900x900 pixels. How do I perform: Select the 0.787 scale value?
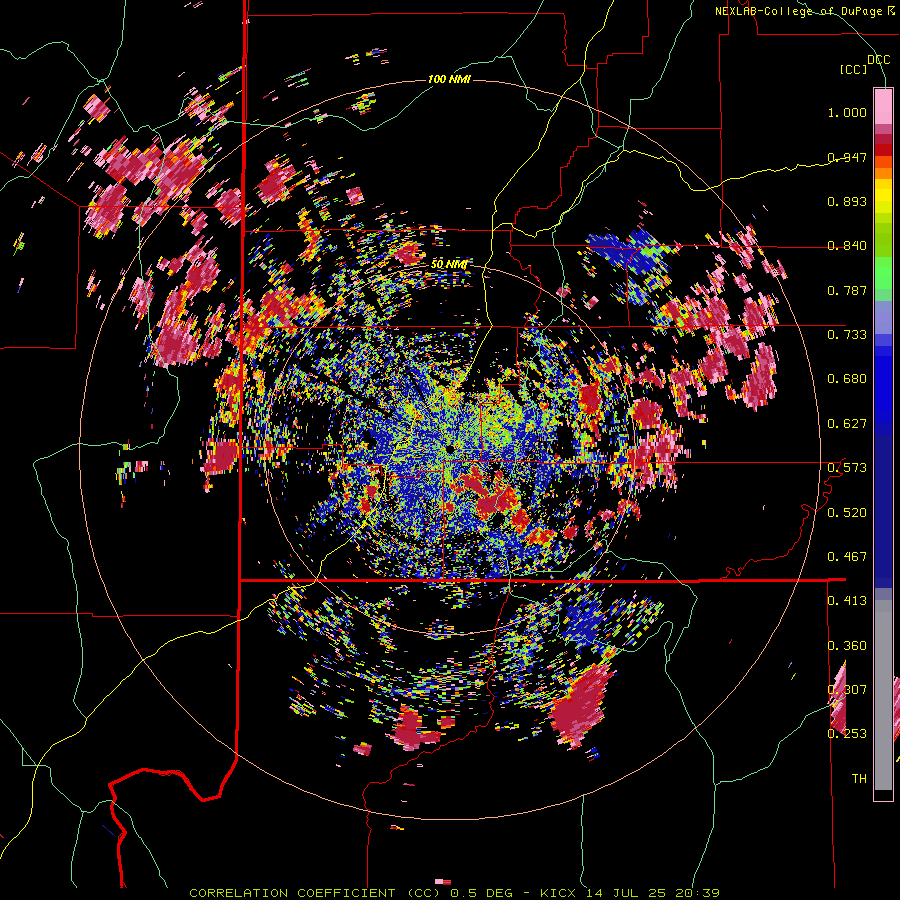pyautogui.click(x=847, y=290)
